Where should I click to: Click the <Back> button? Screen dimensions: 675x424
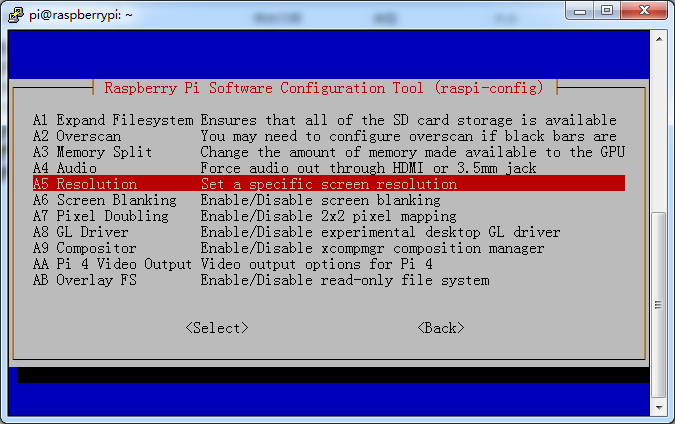(x=441, y=328)
